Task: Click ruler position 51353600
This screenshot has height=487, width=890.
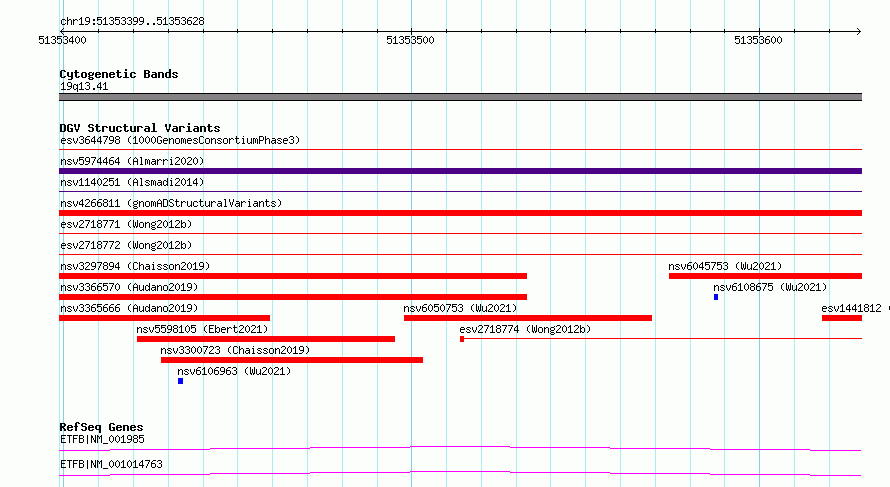Action: click(758, 40)
